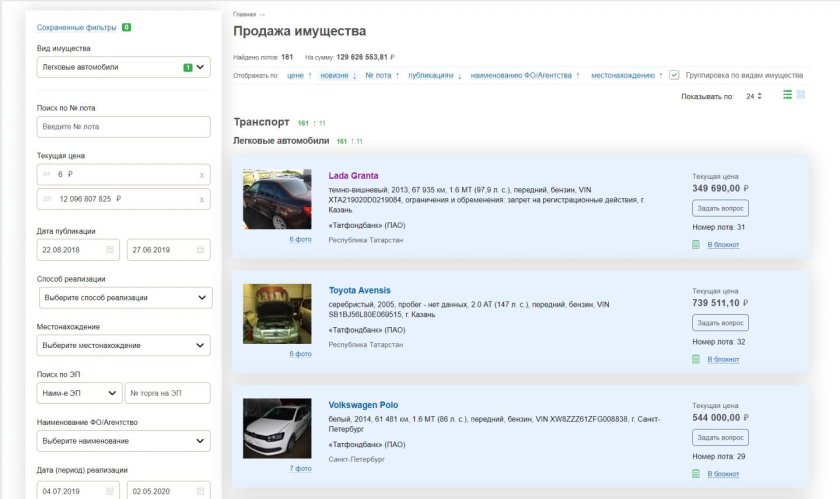The width and height of the screenshot is (840, 499).
Task: Switch to list view layout icon
Action: pyautogui.click(x=788, y=95)
